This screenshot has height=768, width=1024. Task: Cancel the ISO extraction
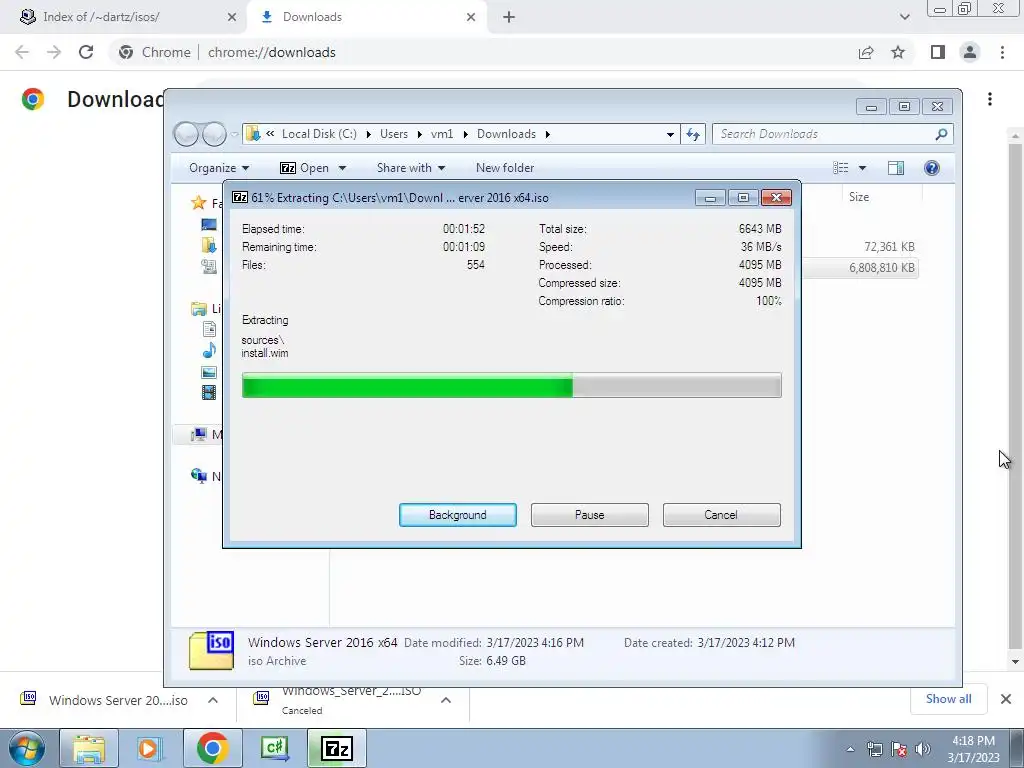[721, 515]
